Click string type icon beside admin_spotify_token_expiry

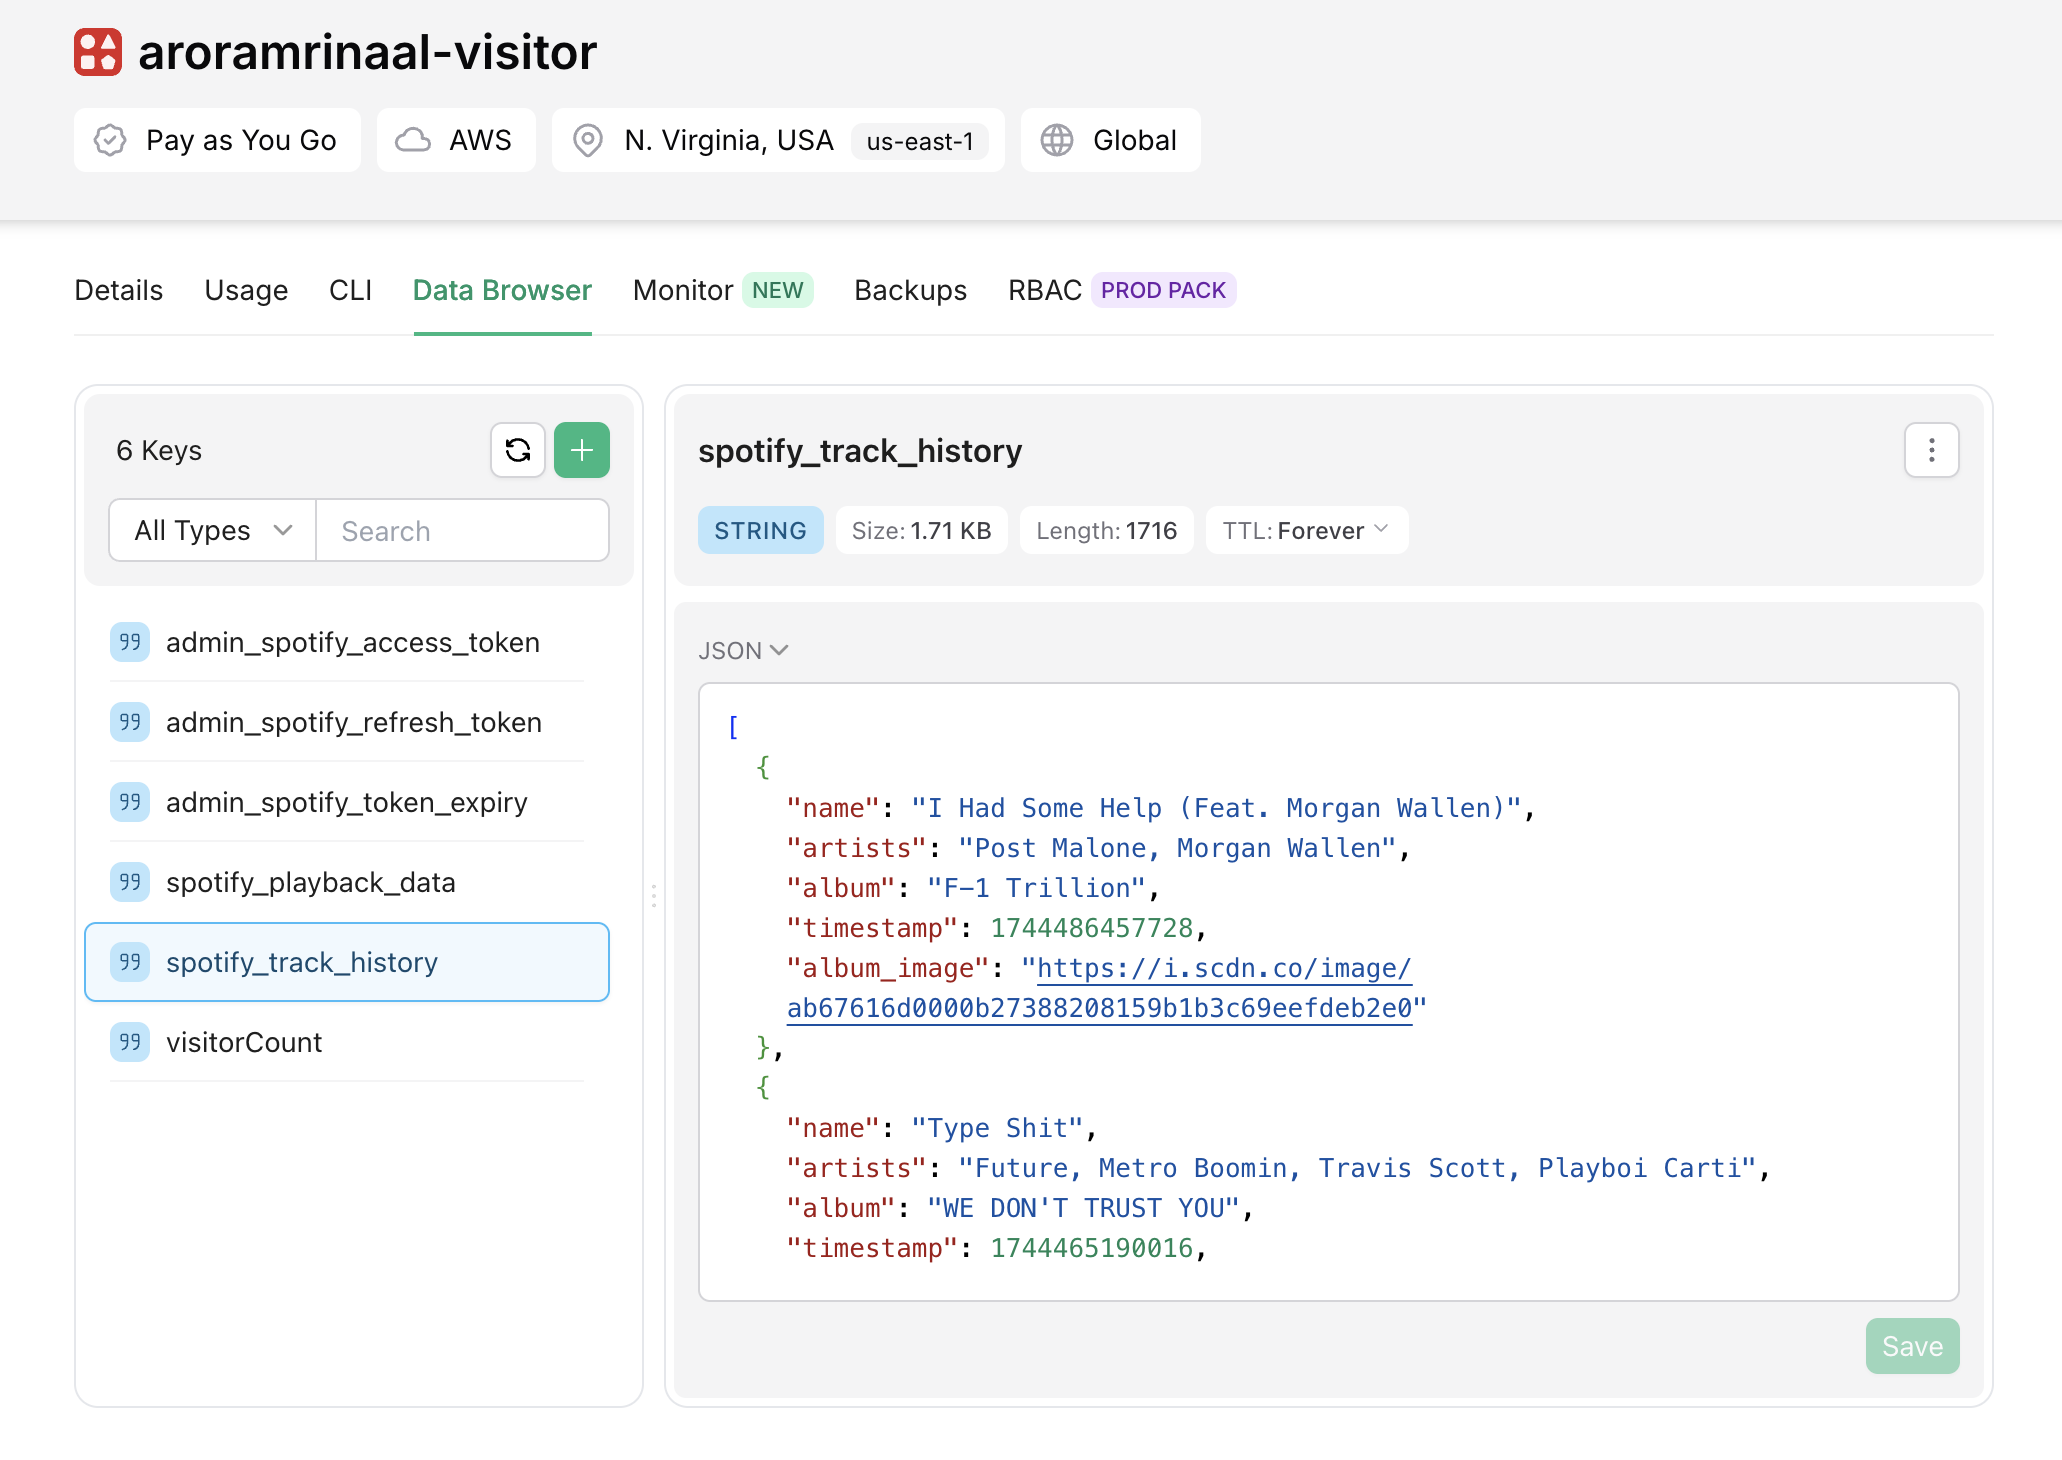[x=130, y=802]
